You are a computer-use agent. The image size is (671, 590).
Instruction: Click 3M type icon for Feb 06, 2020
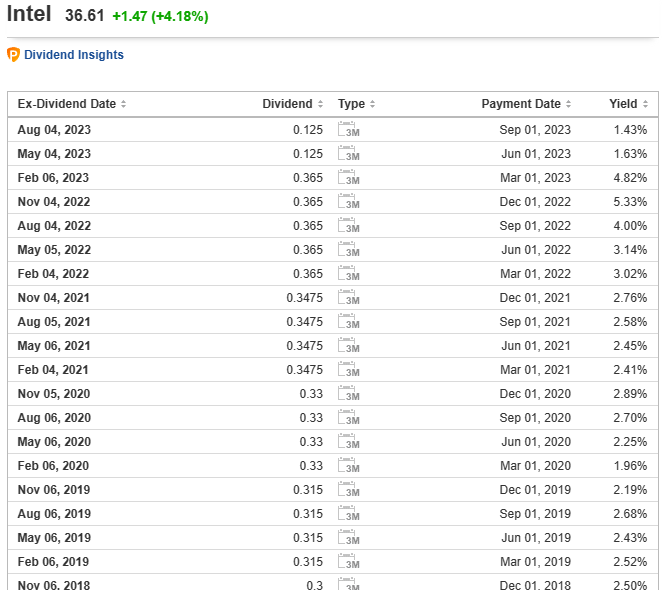348,465
